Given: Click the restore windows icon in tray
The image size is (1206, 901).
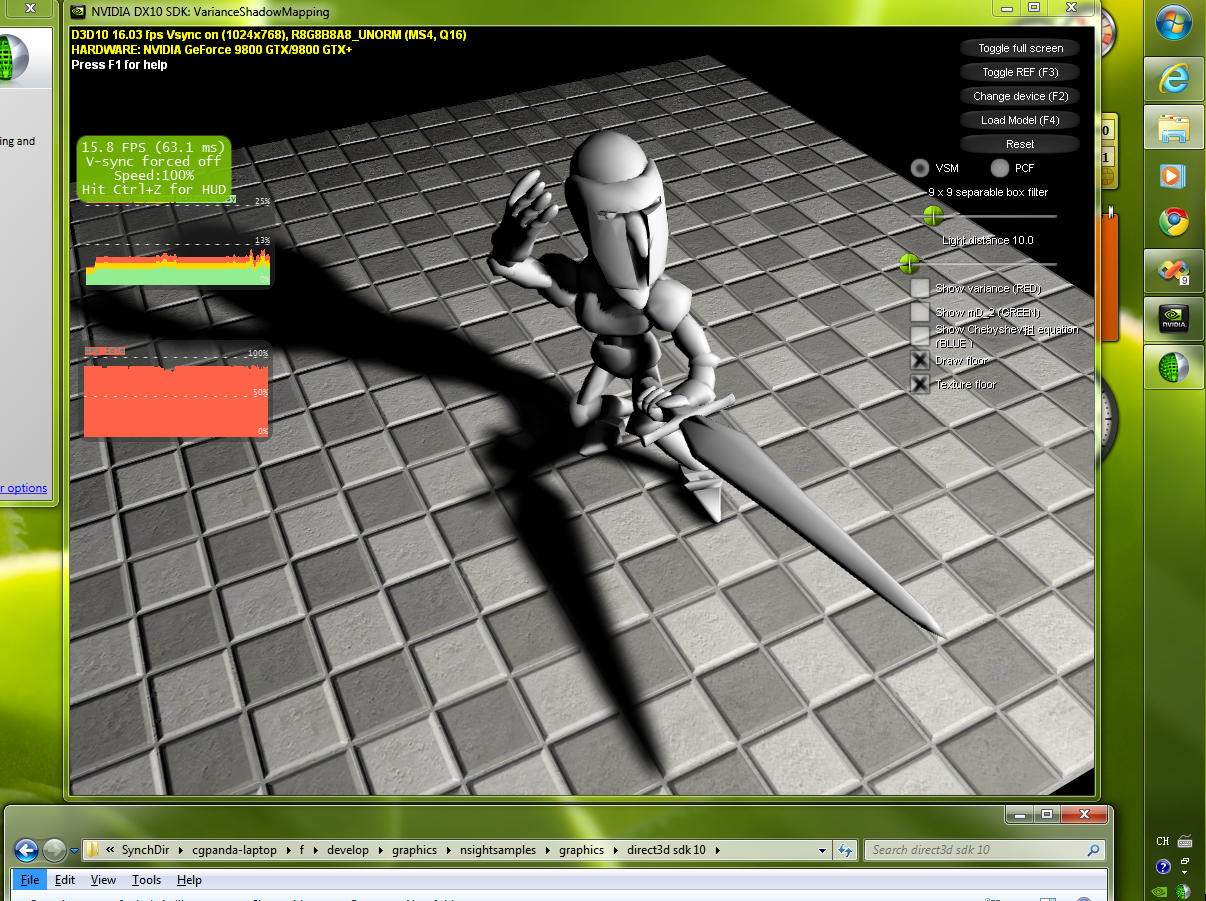Looking at the screenshot, I should click(1185, 863).
